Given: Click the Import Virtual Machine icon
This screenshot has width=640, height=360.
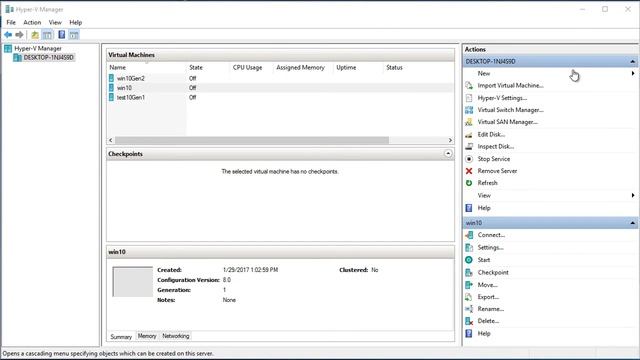Looking at the screenshot, I should (469, 85).
